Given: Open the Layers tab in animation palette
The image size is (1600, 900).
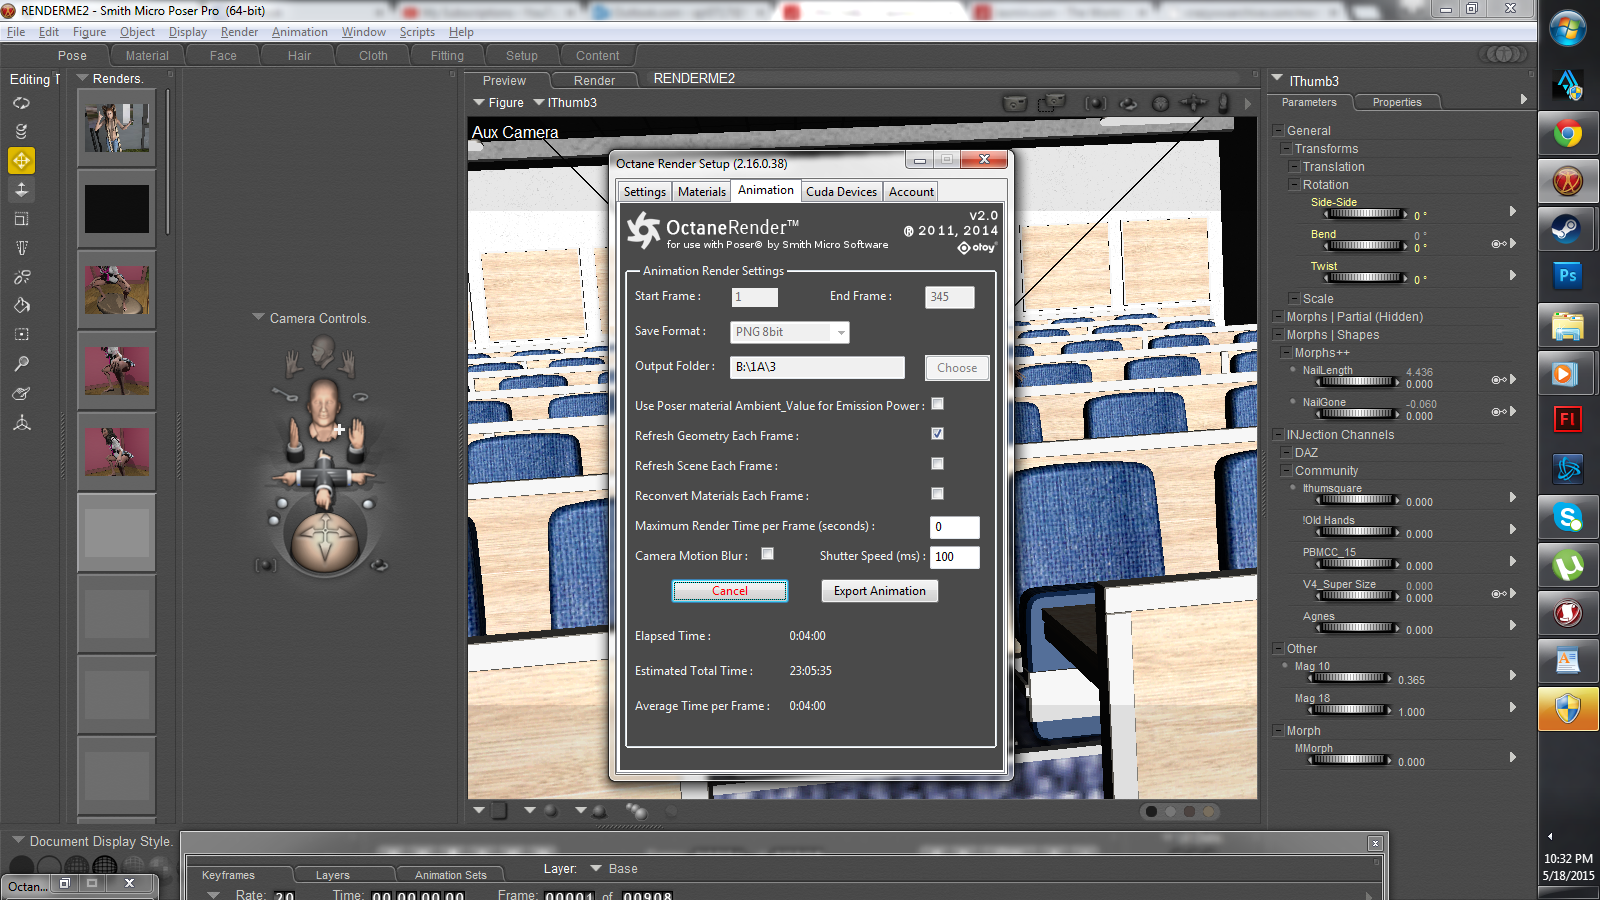Looking at the screenshot, I should point(333,875).
